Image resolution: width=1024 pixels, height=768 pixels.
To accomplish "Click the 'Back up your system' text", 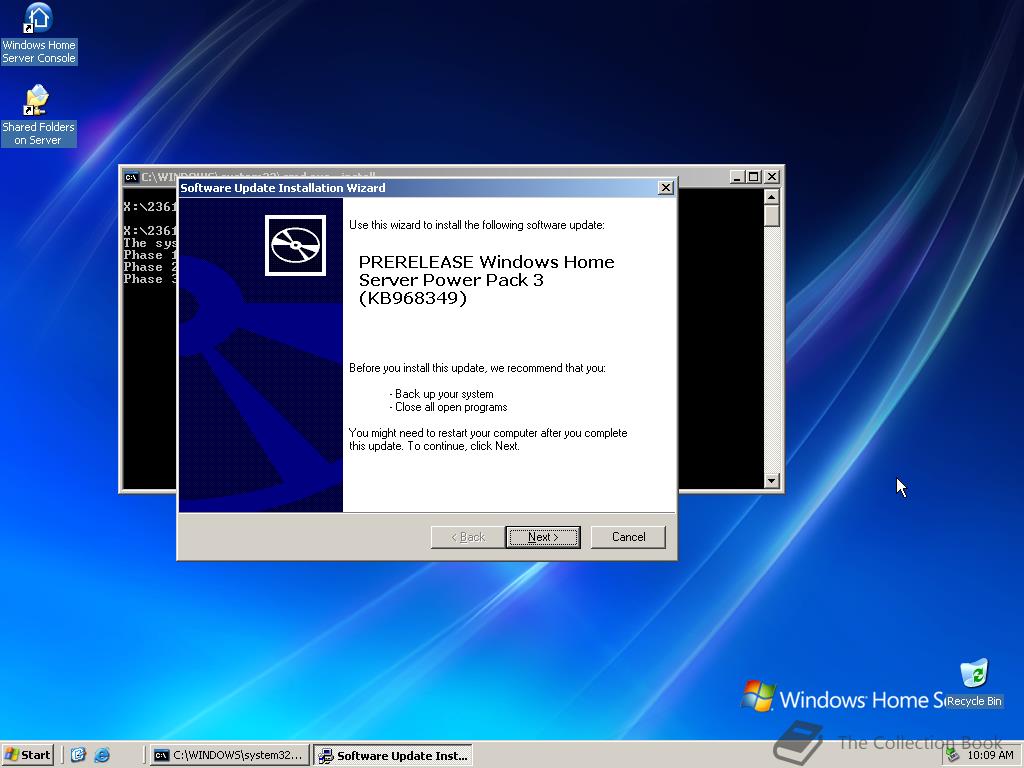I will (x=444, y=394).
